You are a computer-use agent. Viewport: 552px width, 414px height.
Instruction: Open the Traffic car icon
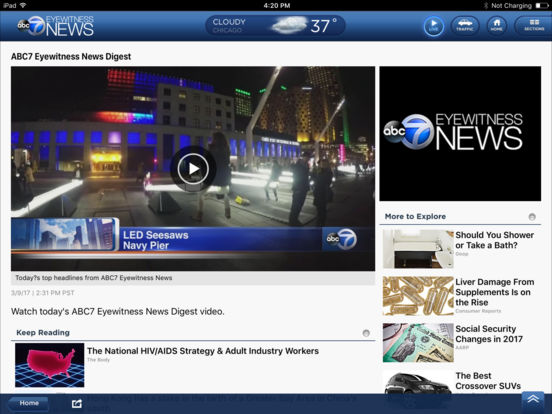point(465,26)
